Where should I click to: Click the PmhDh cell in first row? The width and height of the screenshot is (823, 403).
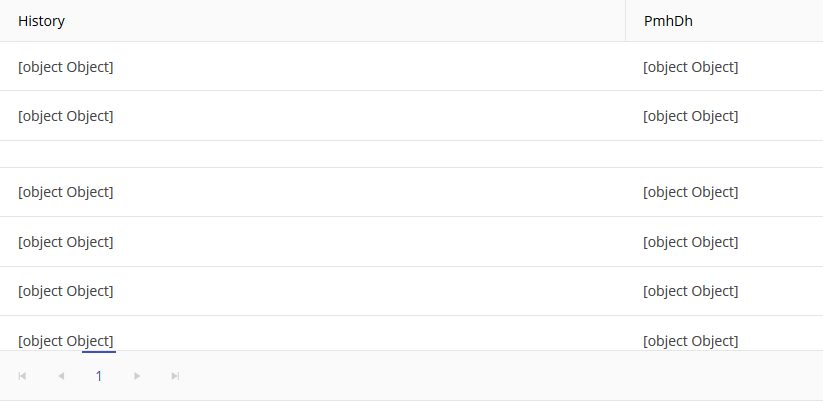(691, 67)
